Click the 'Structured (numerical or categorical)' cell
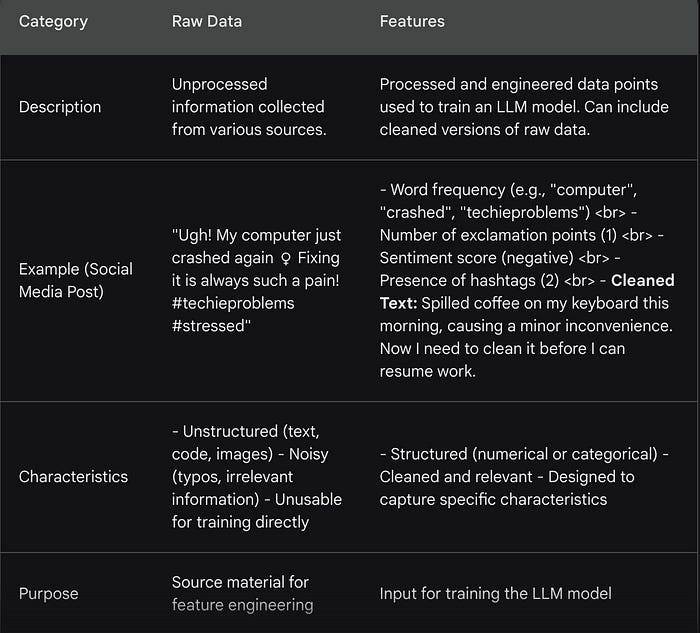Image resolution: width=700 pixels, height=633 pixels. click(x=523, y=454)
